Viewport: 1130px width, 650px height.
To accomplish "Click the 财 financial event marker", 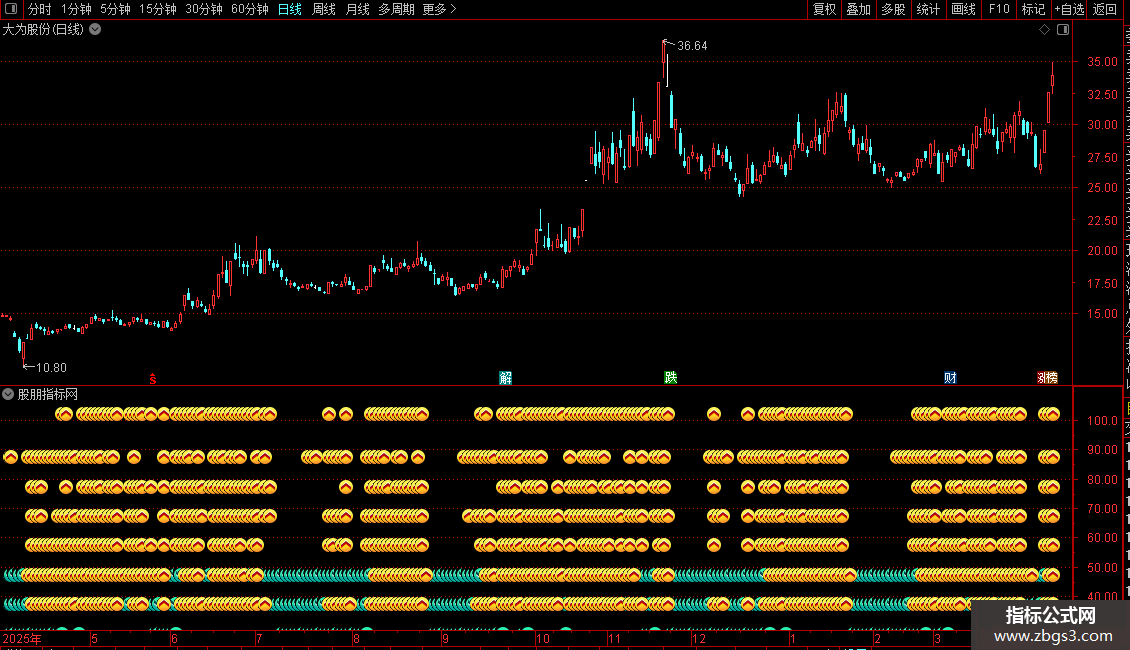I will pos(950,378).
